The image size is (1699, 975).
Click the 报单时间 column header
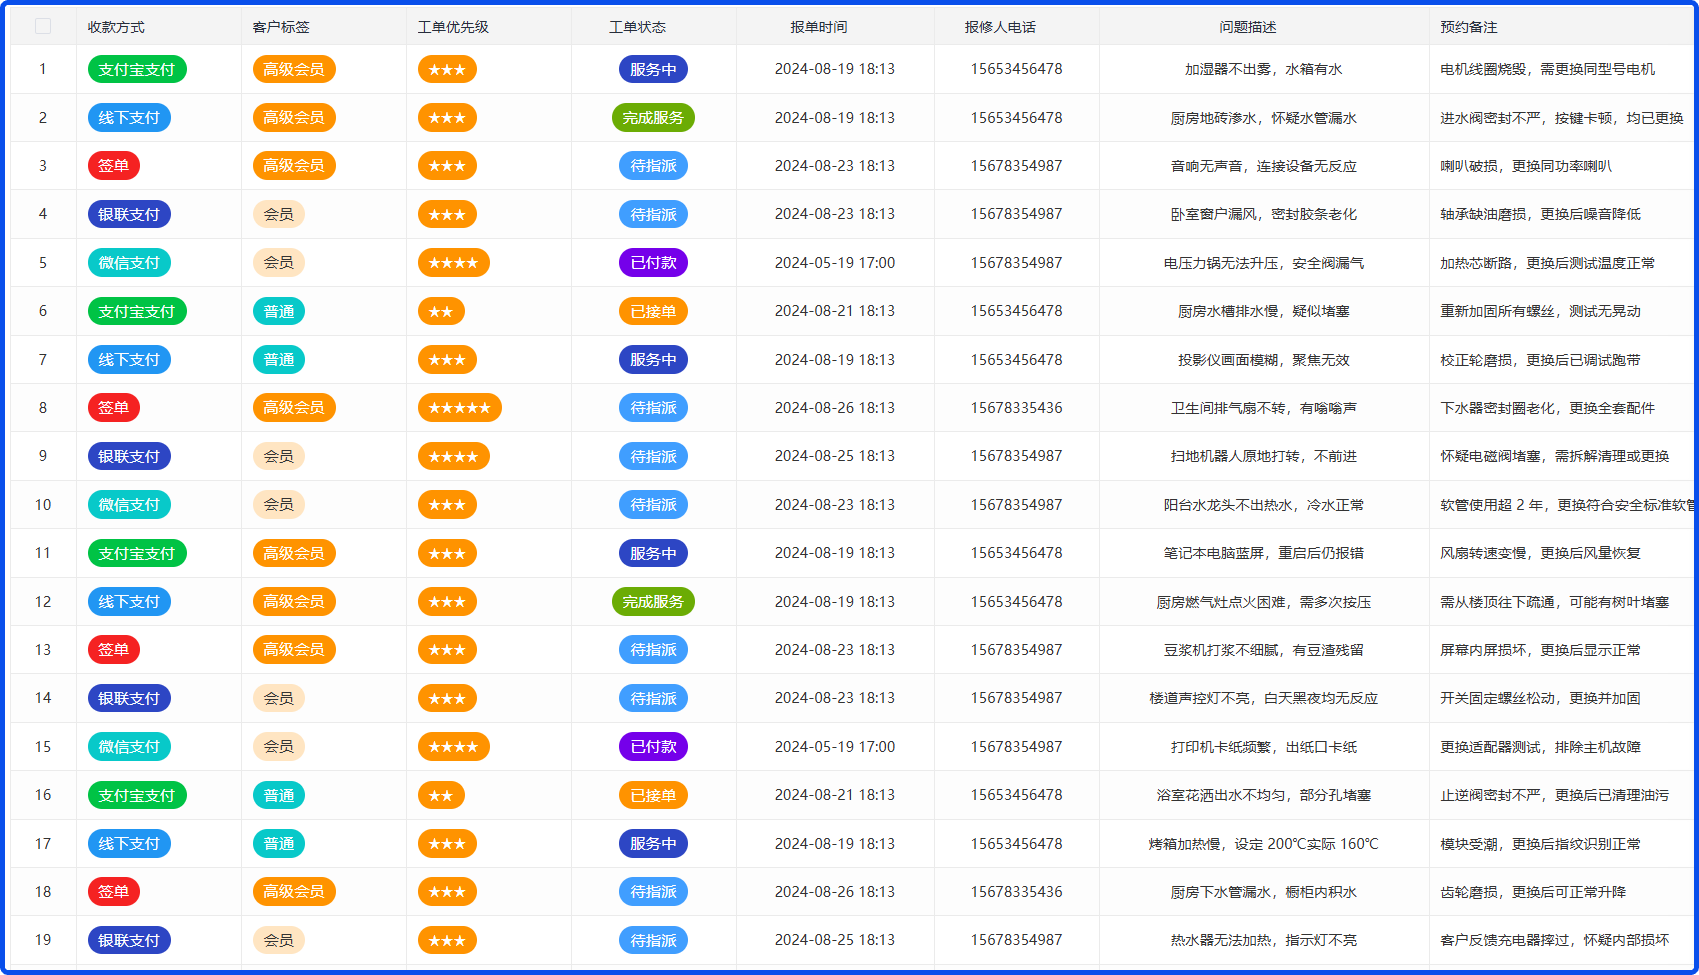[x=818, y=27]
